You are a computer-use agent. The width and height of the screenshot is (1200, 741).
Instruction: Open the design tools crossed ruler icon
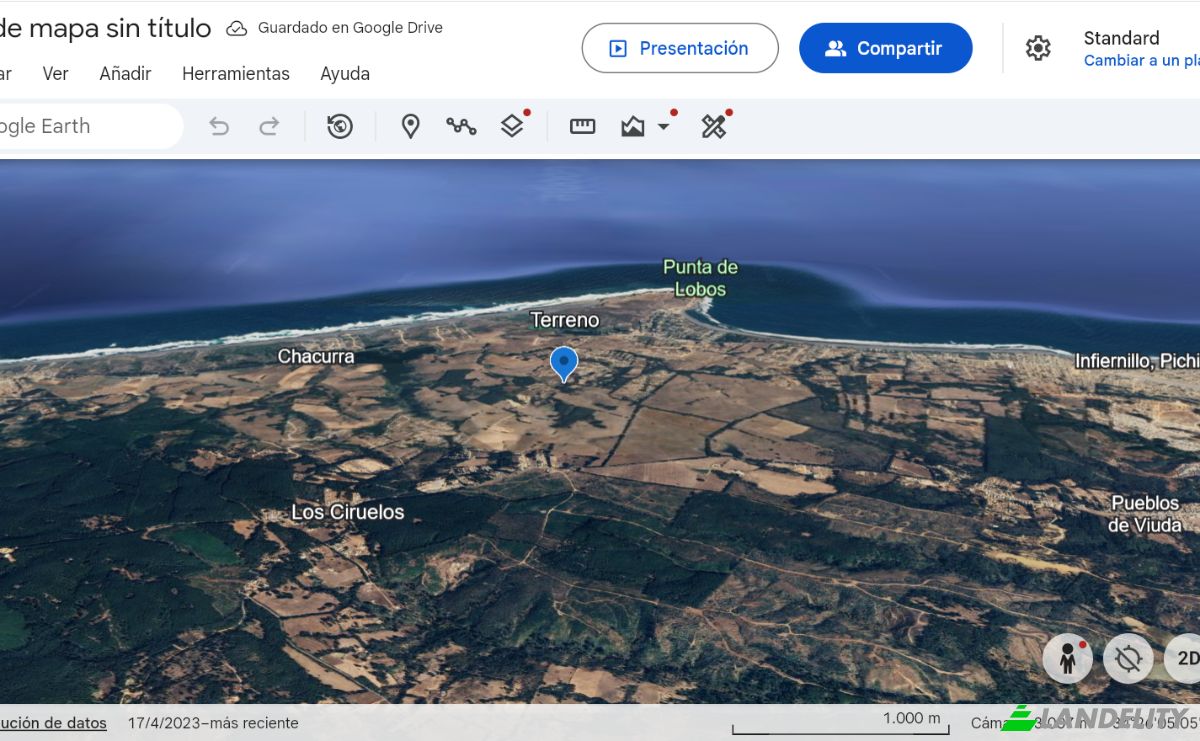(x=713, y=126)
